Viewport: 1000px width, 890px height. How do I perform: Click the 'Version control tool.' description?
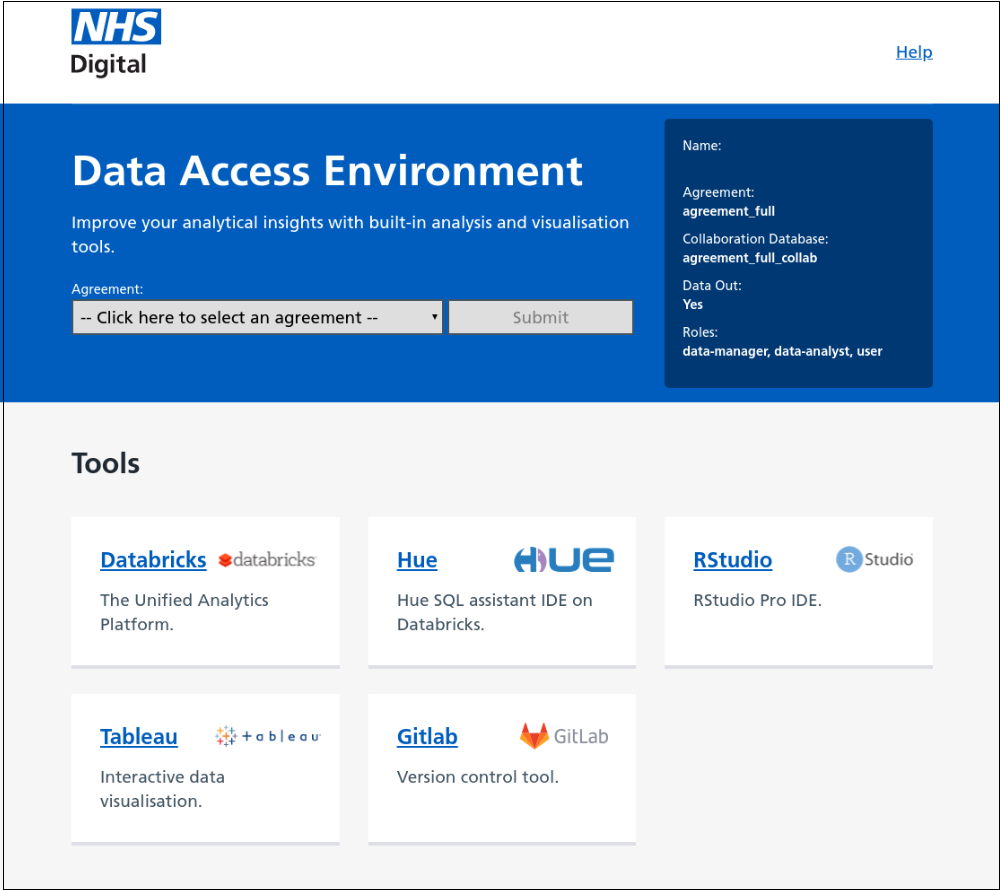478,777
